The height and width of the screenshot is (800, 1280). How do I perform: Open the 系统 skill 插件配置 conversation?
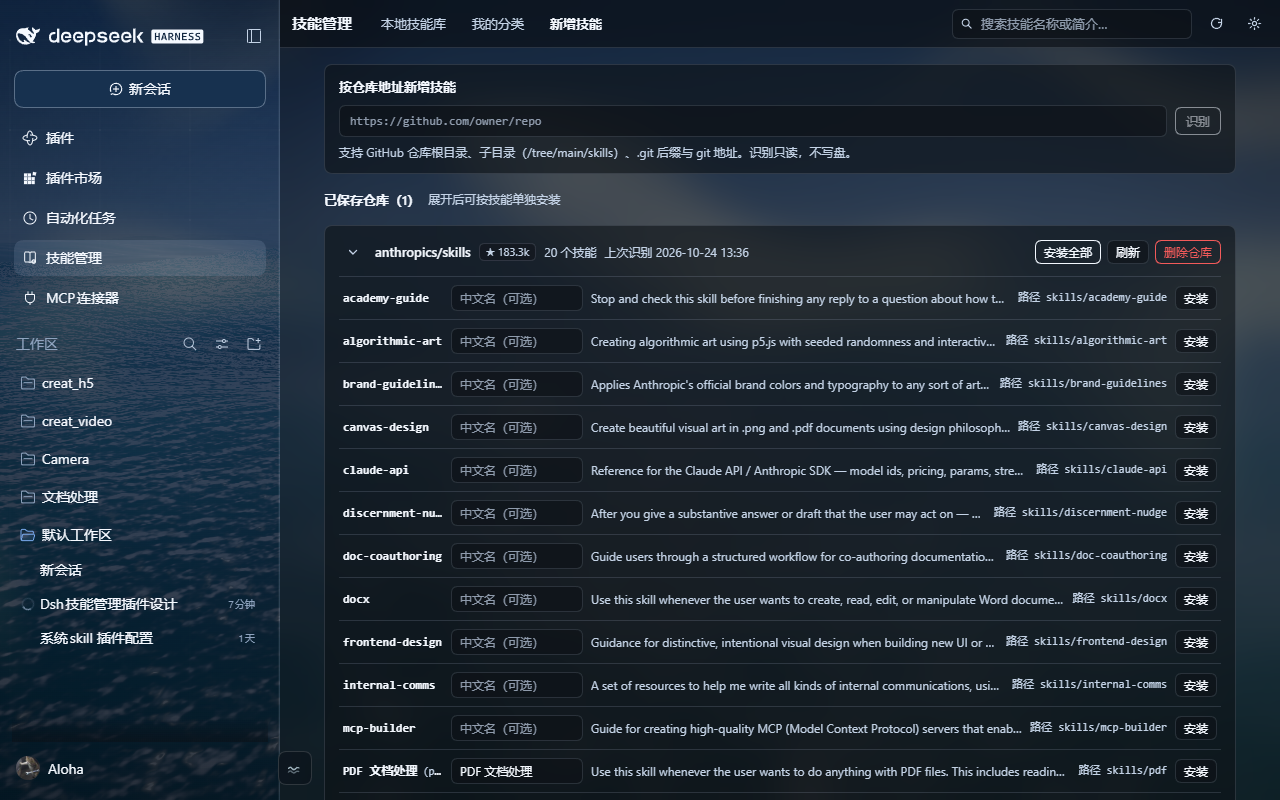(x=140, y=638)
